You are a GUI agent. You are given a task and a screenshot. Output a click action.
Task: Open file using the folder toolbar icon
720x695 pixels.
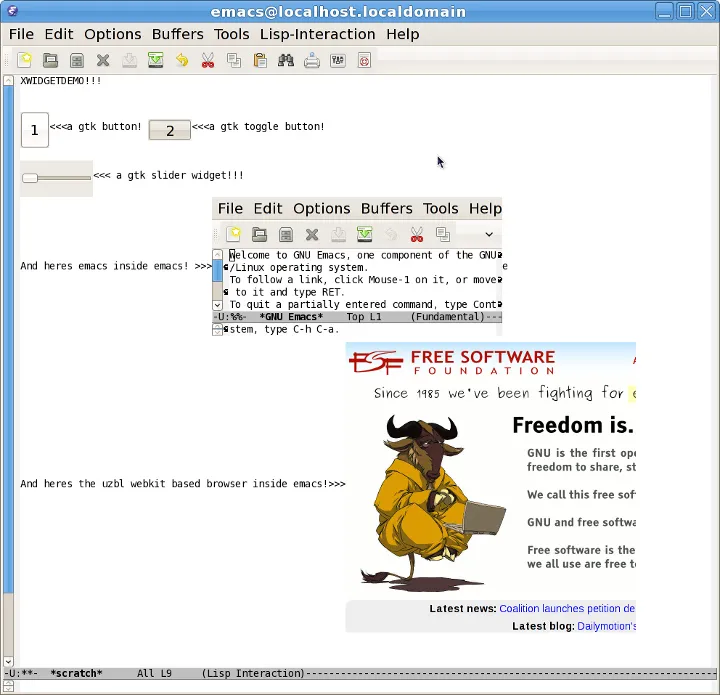coord(51,60)
